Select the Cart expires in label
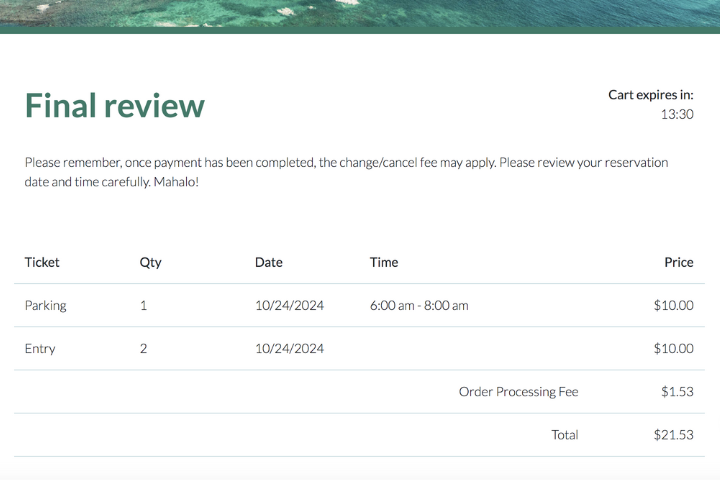The image size is (720, 480). 650,95
